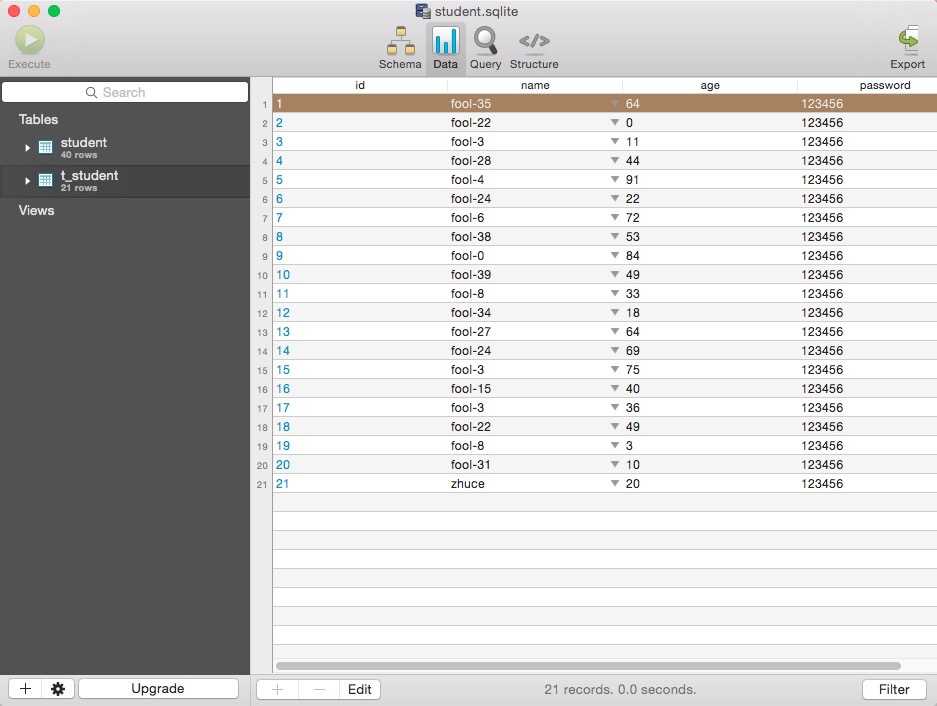Click the magnifier icon in Search field
Image resolution: width=937 pixels, height=706 pixels.
91,92
